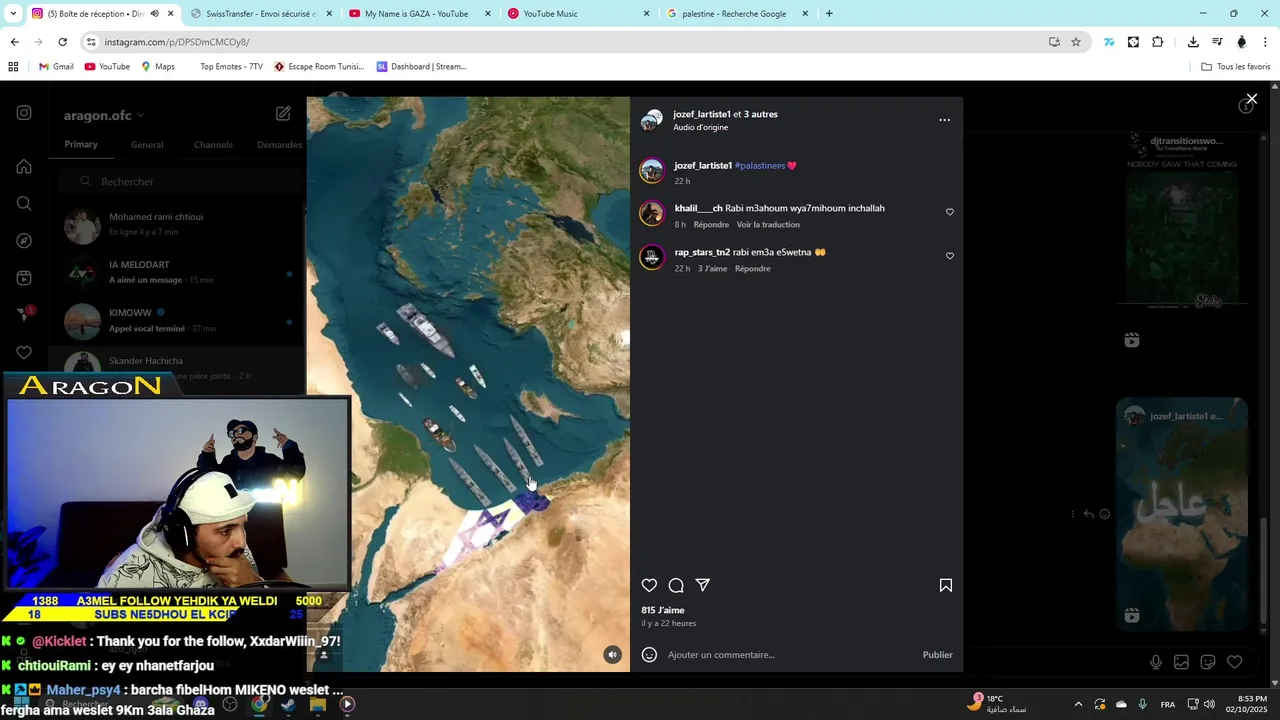The image size is (1280, 720).
Task: Click the Ajouter un commentaire field
Action: (790, 655)
